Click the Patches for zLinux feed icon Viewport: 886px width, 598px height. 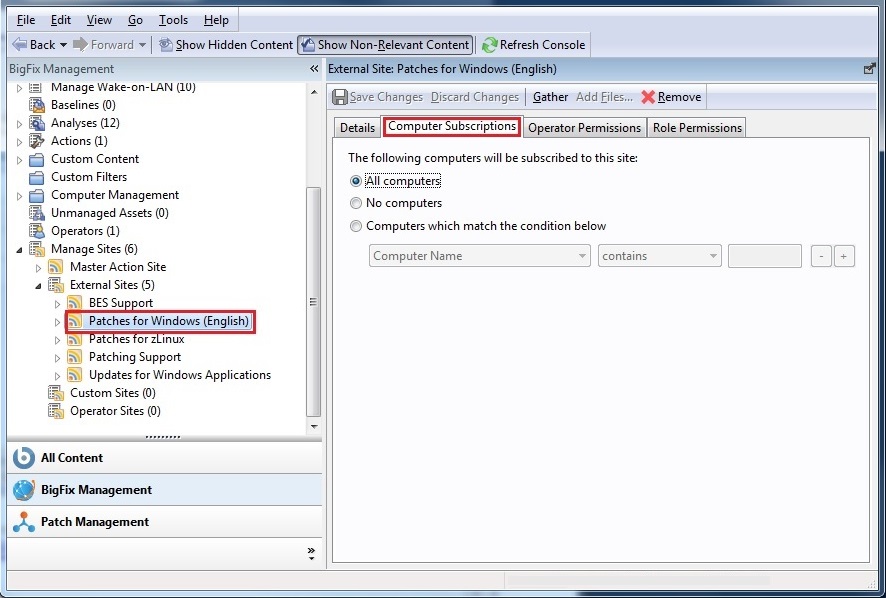[x=74, y=339]
